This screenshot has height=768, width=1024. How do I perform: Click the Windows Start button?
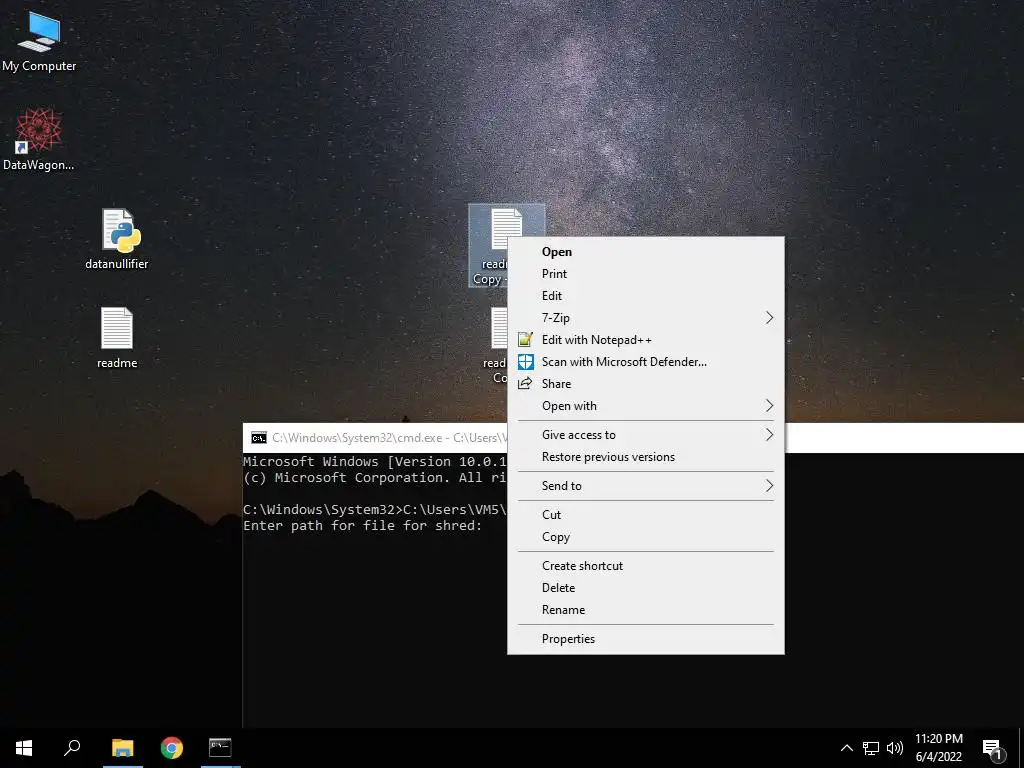click(x=24, y=748)
